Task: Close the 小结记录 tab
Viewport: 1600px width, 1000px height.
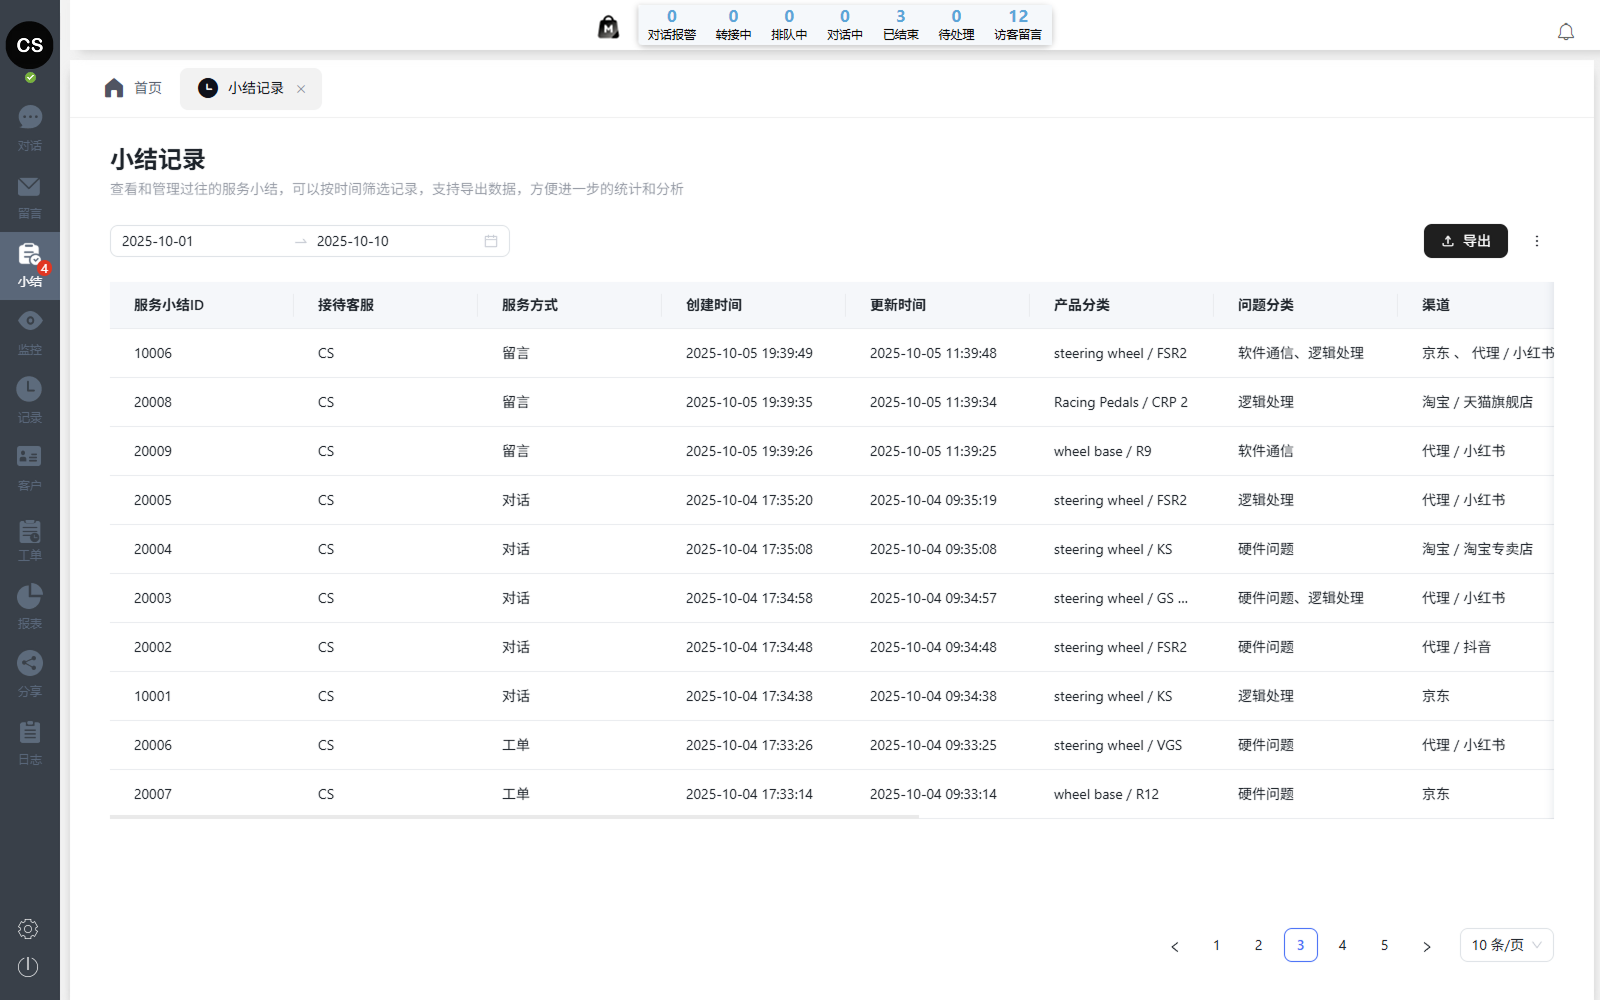Action: pos(301,89)
